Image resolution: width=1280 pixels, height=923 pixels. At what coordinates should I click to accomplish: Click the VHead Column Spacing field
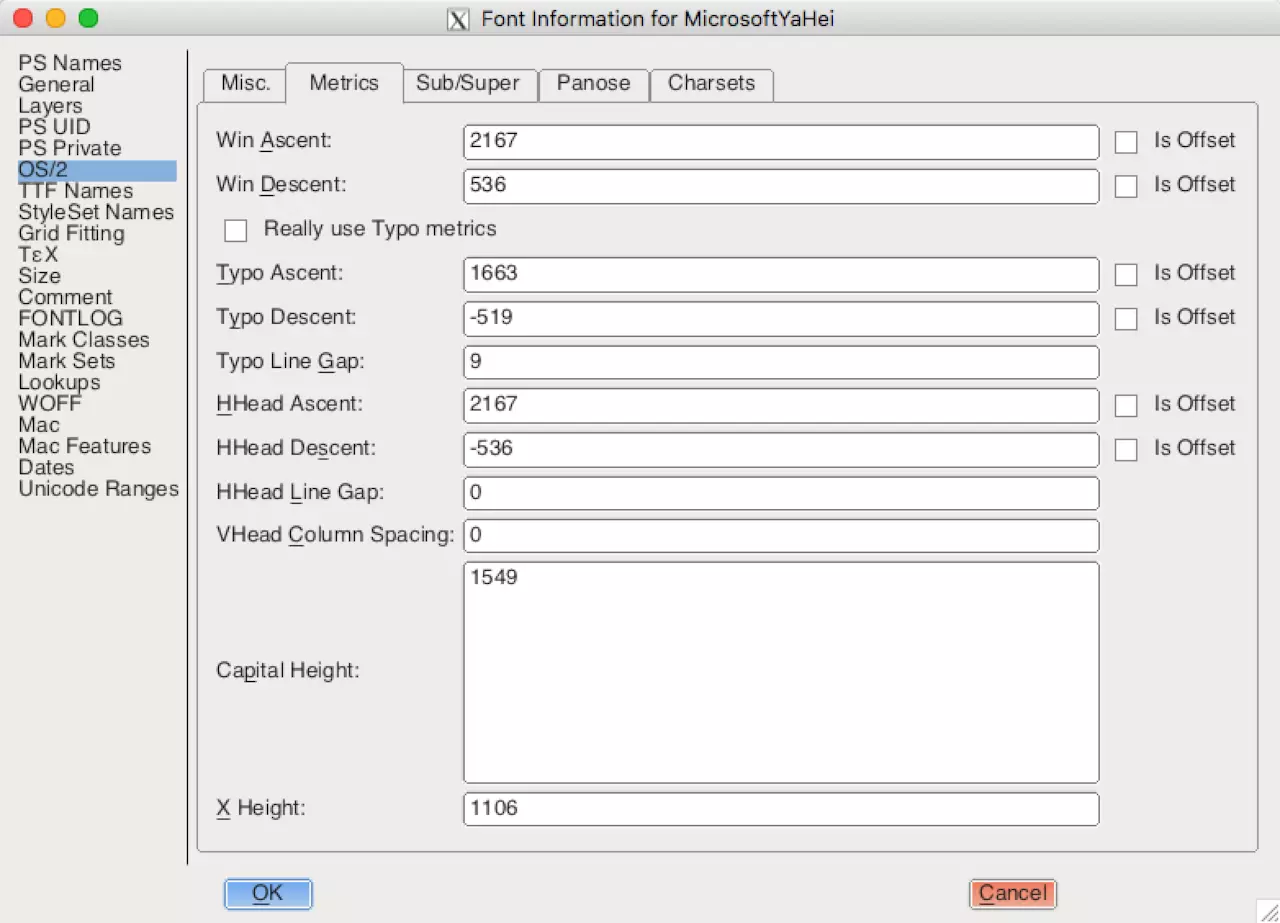781,536
